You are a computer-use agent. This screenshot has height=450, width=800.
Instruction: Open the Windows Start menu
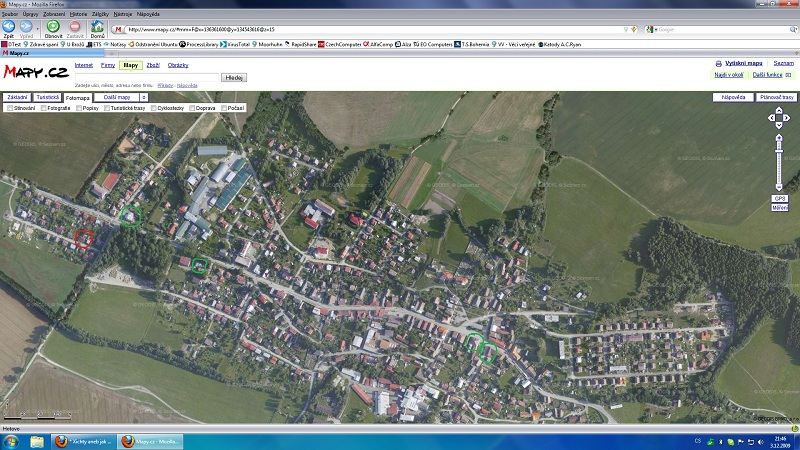click(x=10, y=441)
